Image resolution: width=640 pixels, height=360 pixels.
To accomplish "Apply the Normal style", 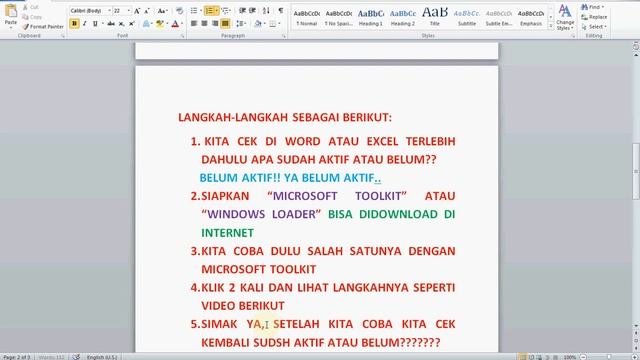I will [307, 18].
